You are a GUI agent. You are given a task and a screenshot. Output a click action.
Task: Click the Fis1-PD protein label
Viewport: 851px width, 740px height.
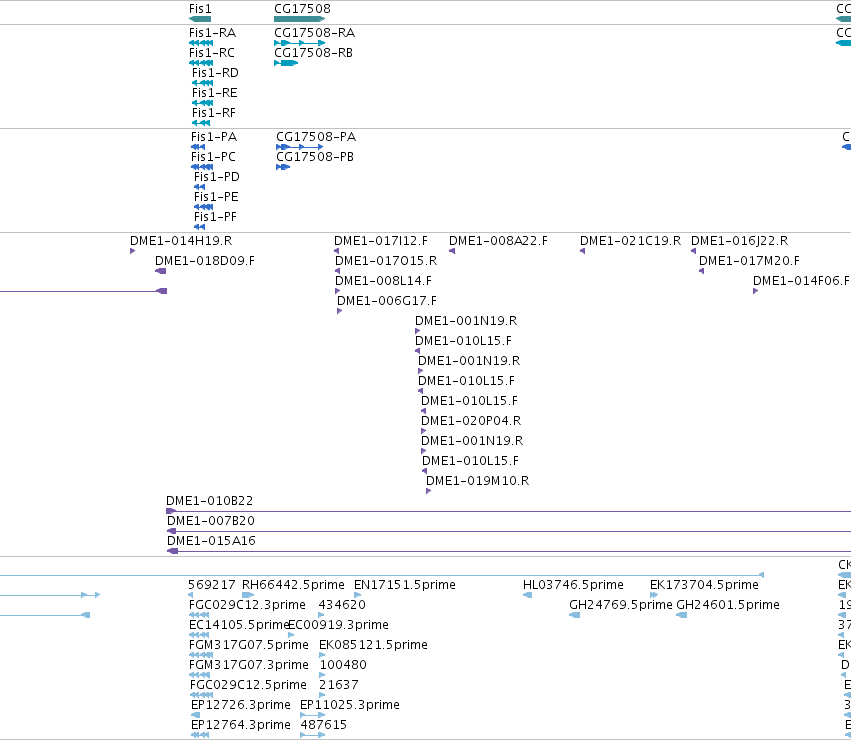click(x=217, y=177)
